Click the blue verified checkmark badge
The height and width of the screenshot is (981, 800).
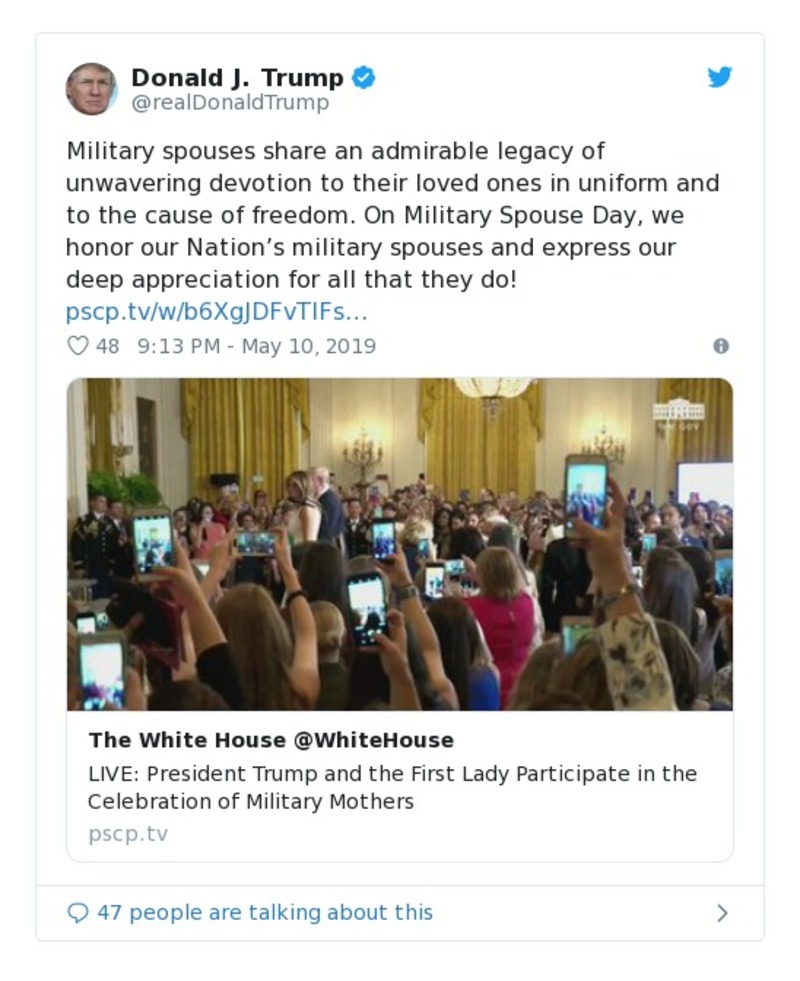click(x=364, y=78)
